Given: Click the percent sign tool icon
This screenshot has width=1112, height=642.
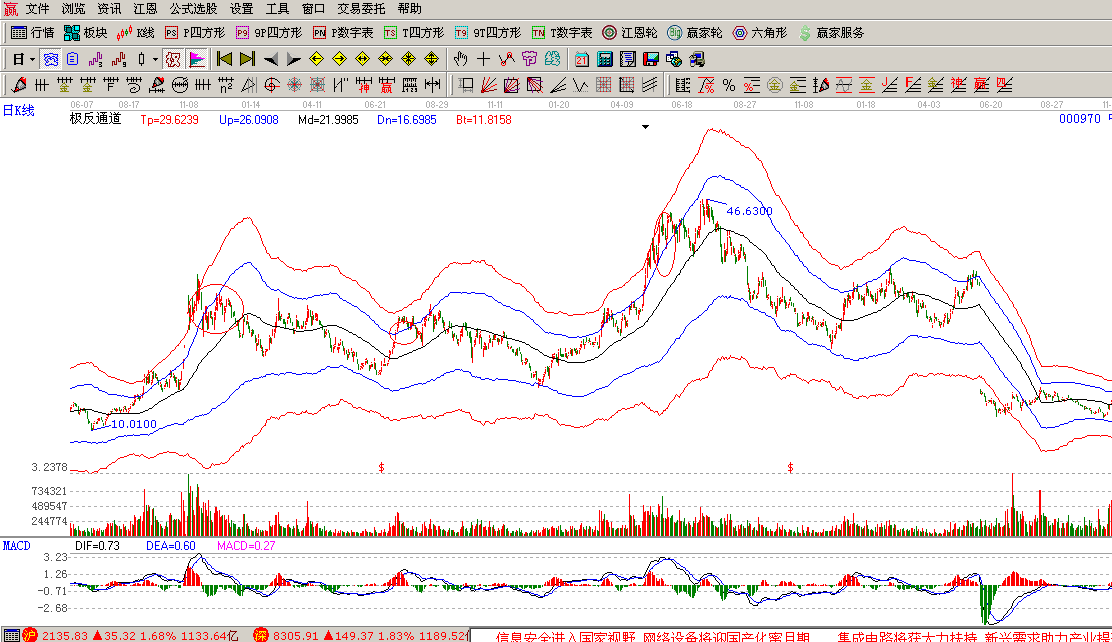Looking at the screenshot, I should [729, 85].
